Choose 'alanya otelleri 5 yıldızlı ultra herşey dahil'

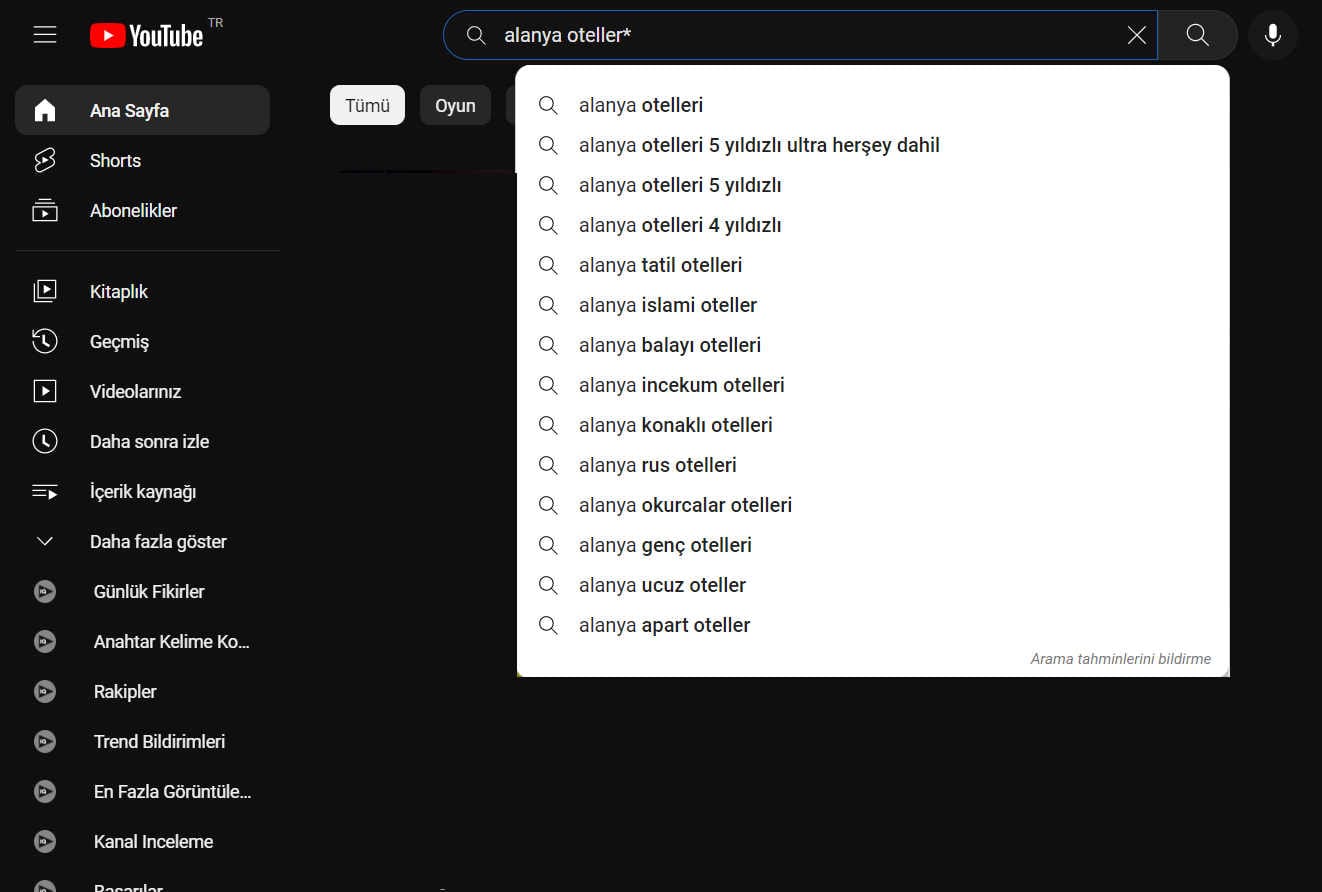pos(872,145)
